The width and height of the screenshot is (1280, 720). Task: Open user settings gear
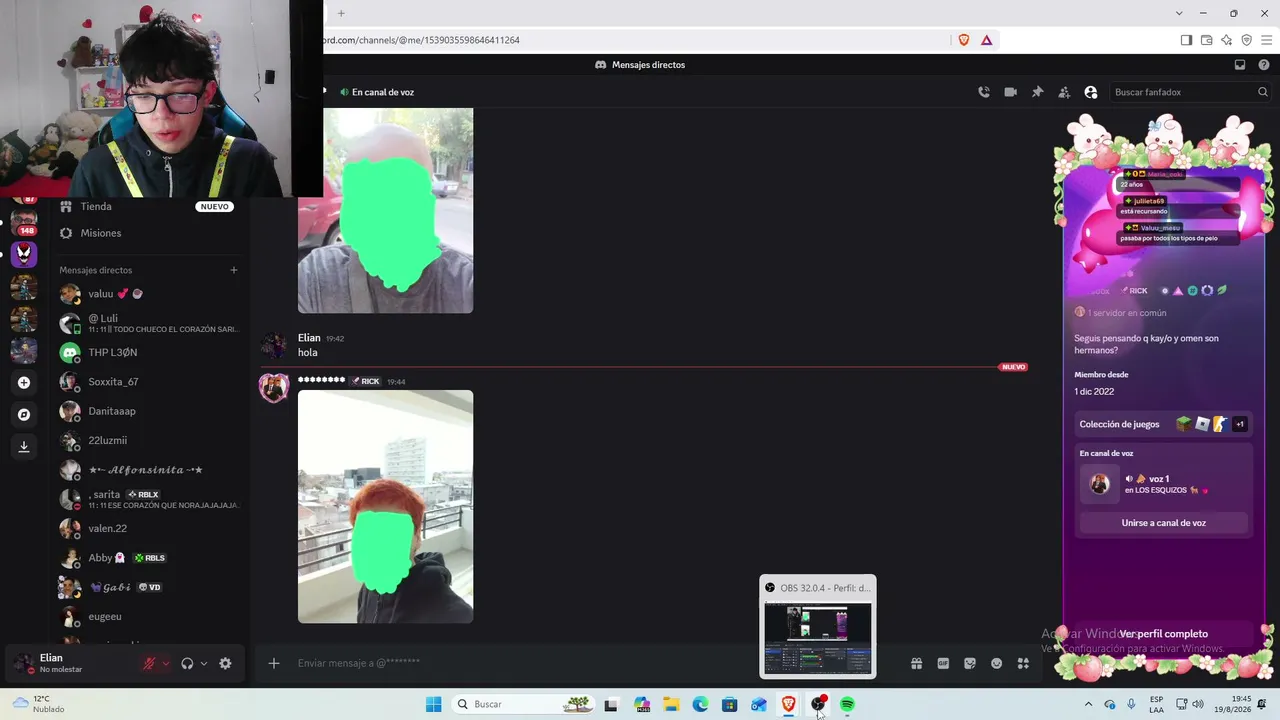tap(225, 663)
